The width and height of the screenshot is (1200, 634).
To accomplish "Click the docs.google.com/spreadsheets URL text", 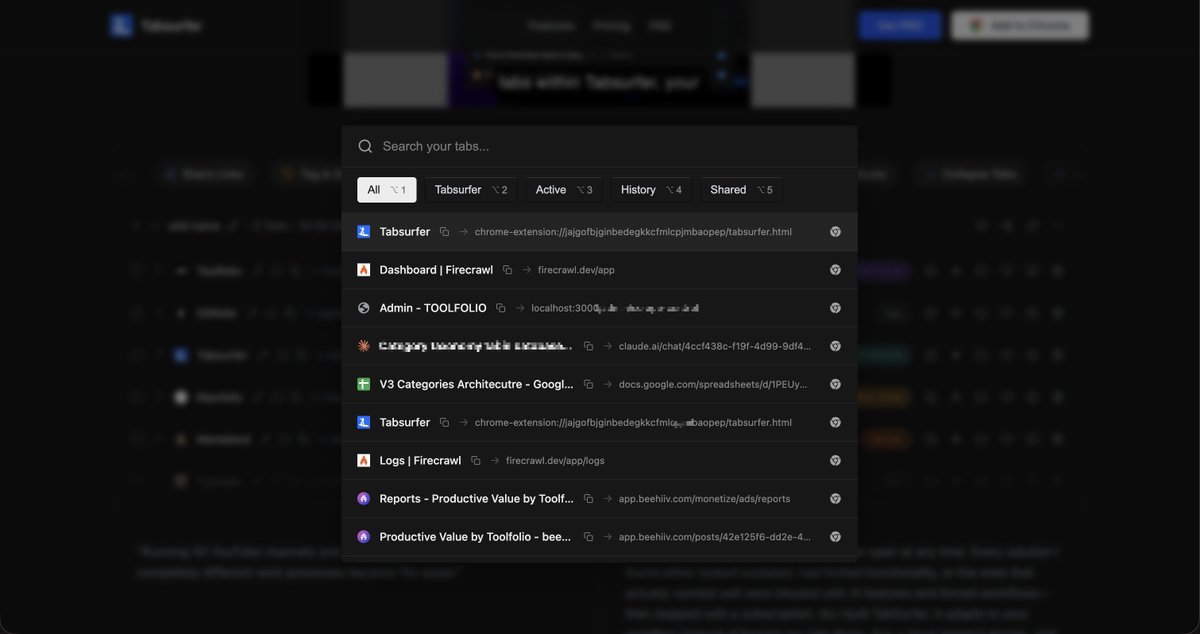I will 713,384.
